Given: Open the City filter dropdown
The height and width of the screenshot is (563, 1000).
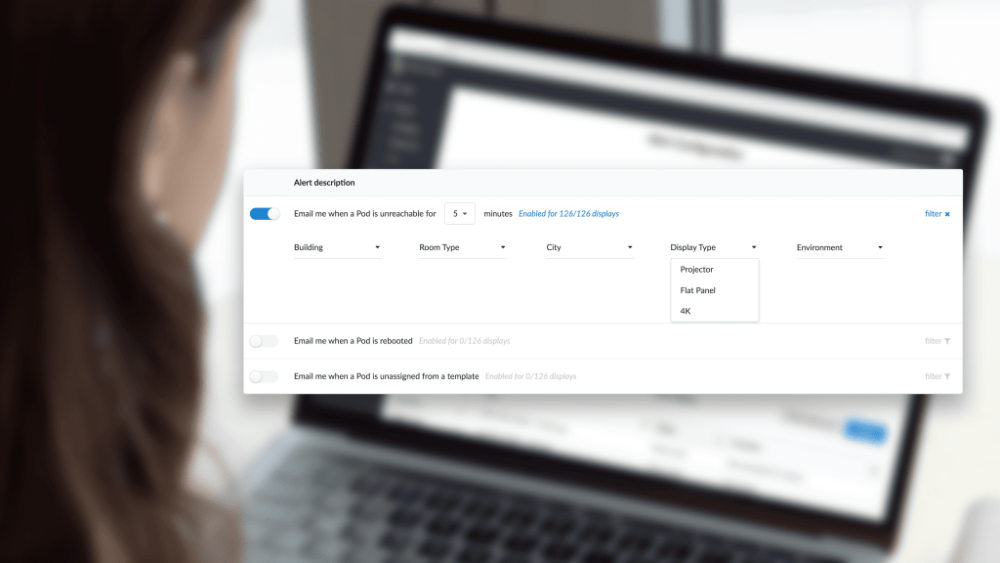Looking at the screenshot, I should pos(589,247).
